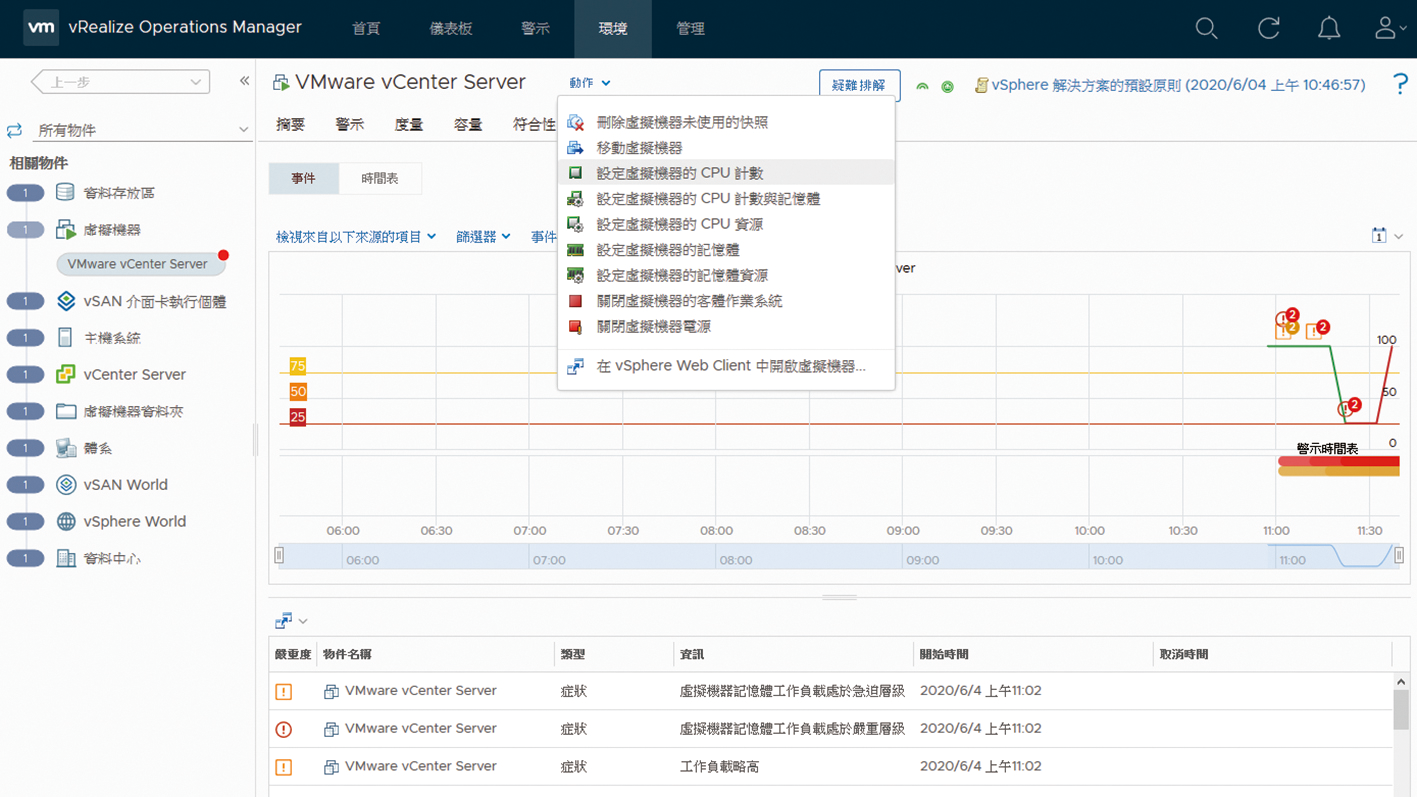Click the 資料中心 datacenter icon
This screenshot has width=1417, height=797.
[66, 558]
